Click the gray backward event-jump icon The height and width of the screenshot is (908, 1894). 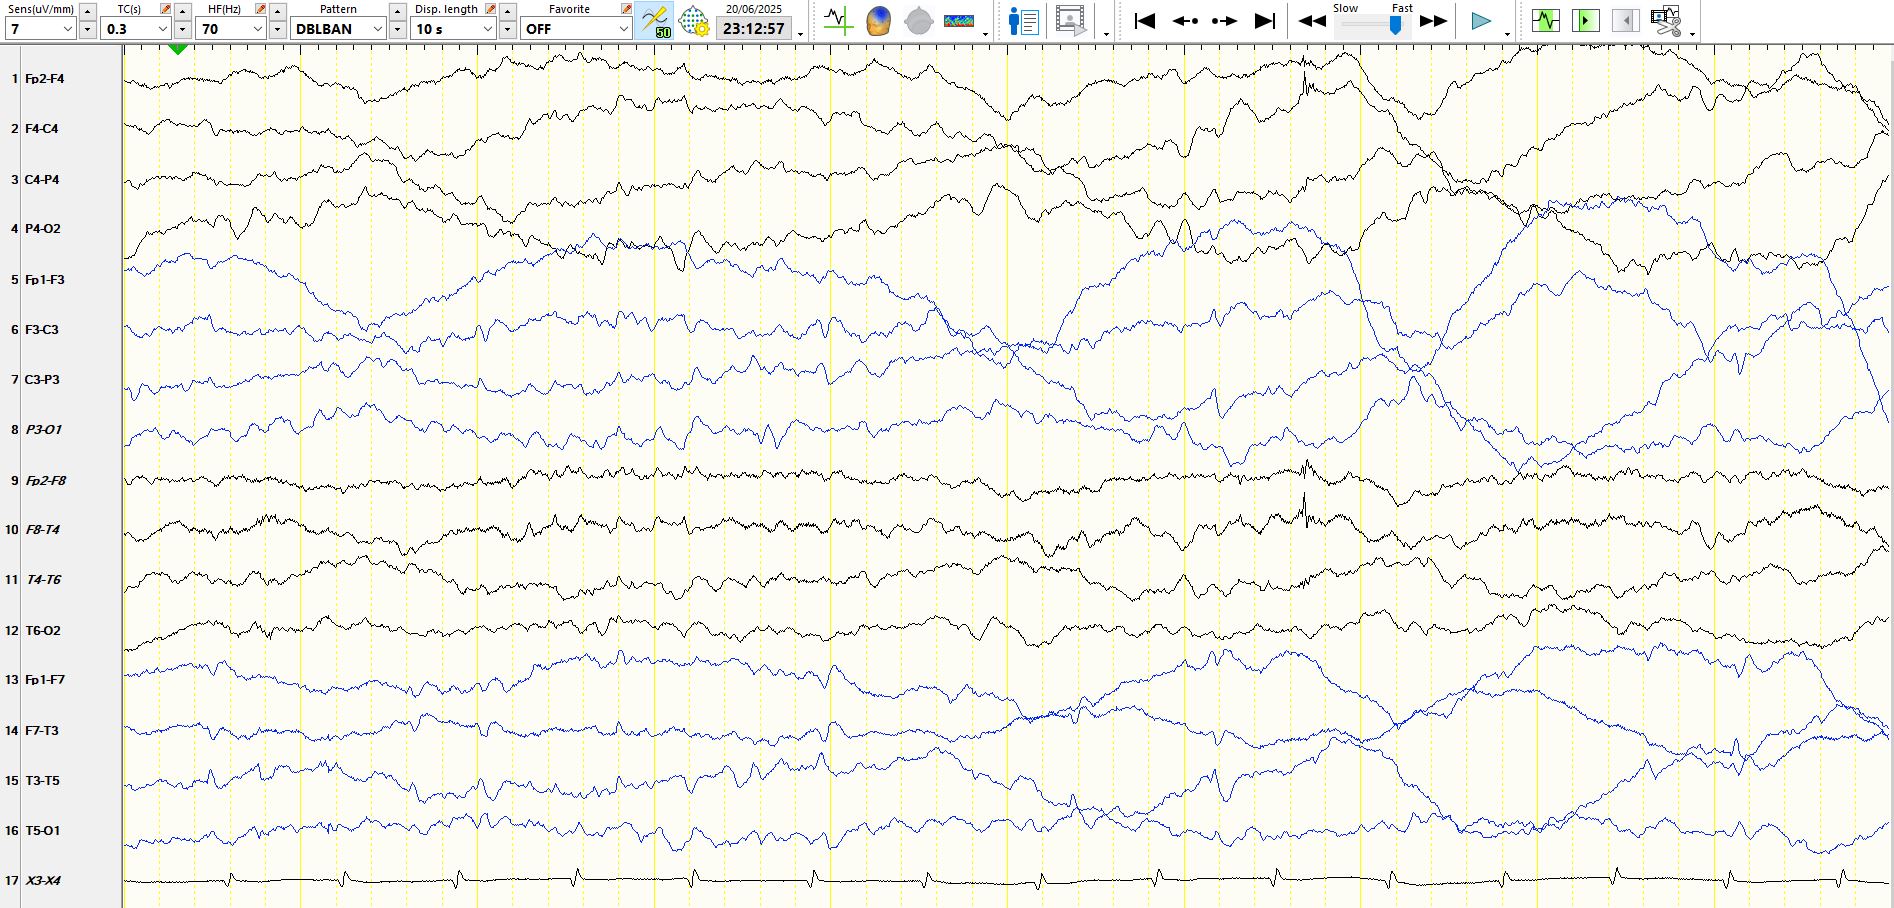[1626, 21]
